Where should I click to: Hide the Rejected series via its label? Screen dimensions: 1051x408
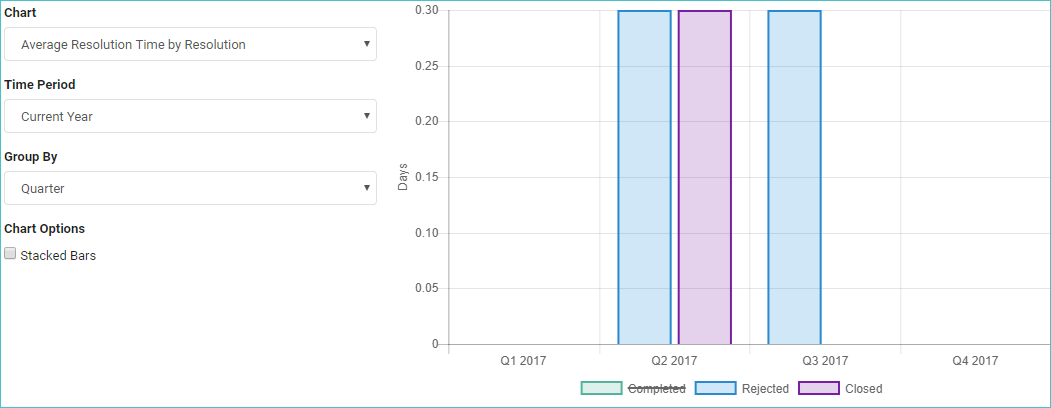click(x=765, y=389)
